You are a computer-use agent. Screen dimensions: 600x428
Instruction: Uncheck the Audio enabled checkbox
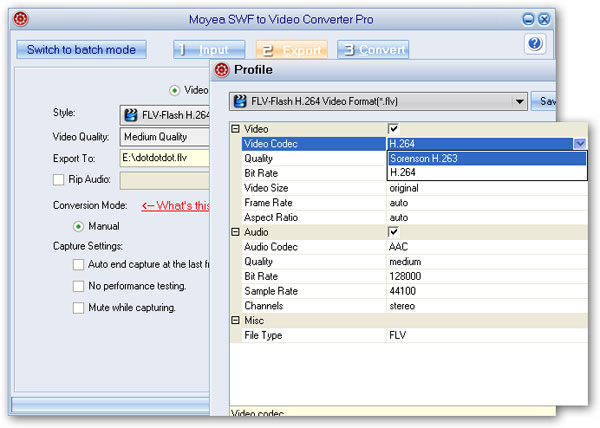(393, 232)
